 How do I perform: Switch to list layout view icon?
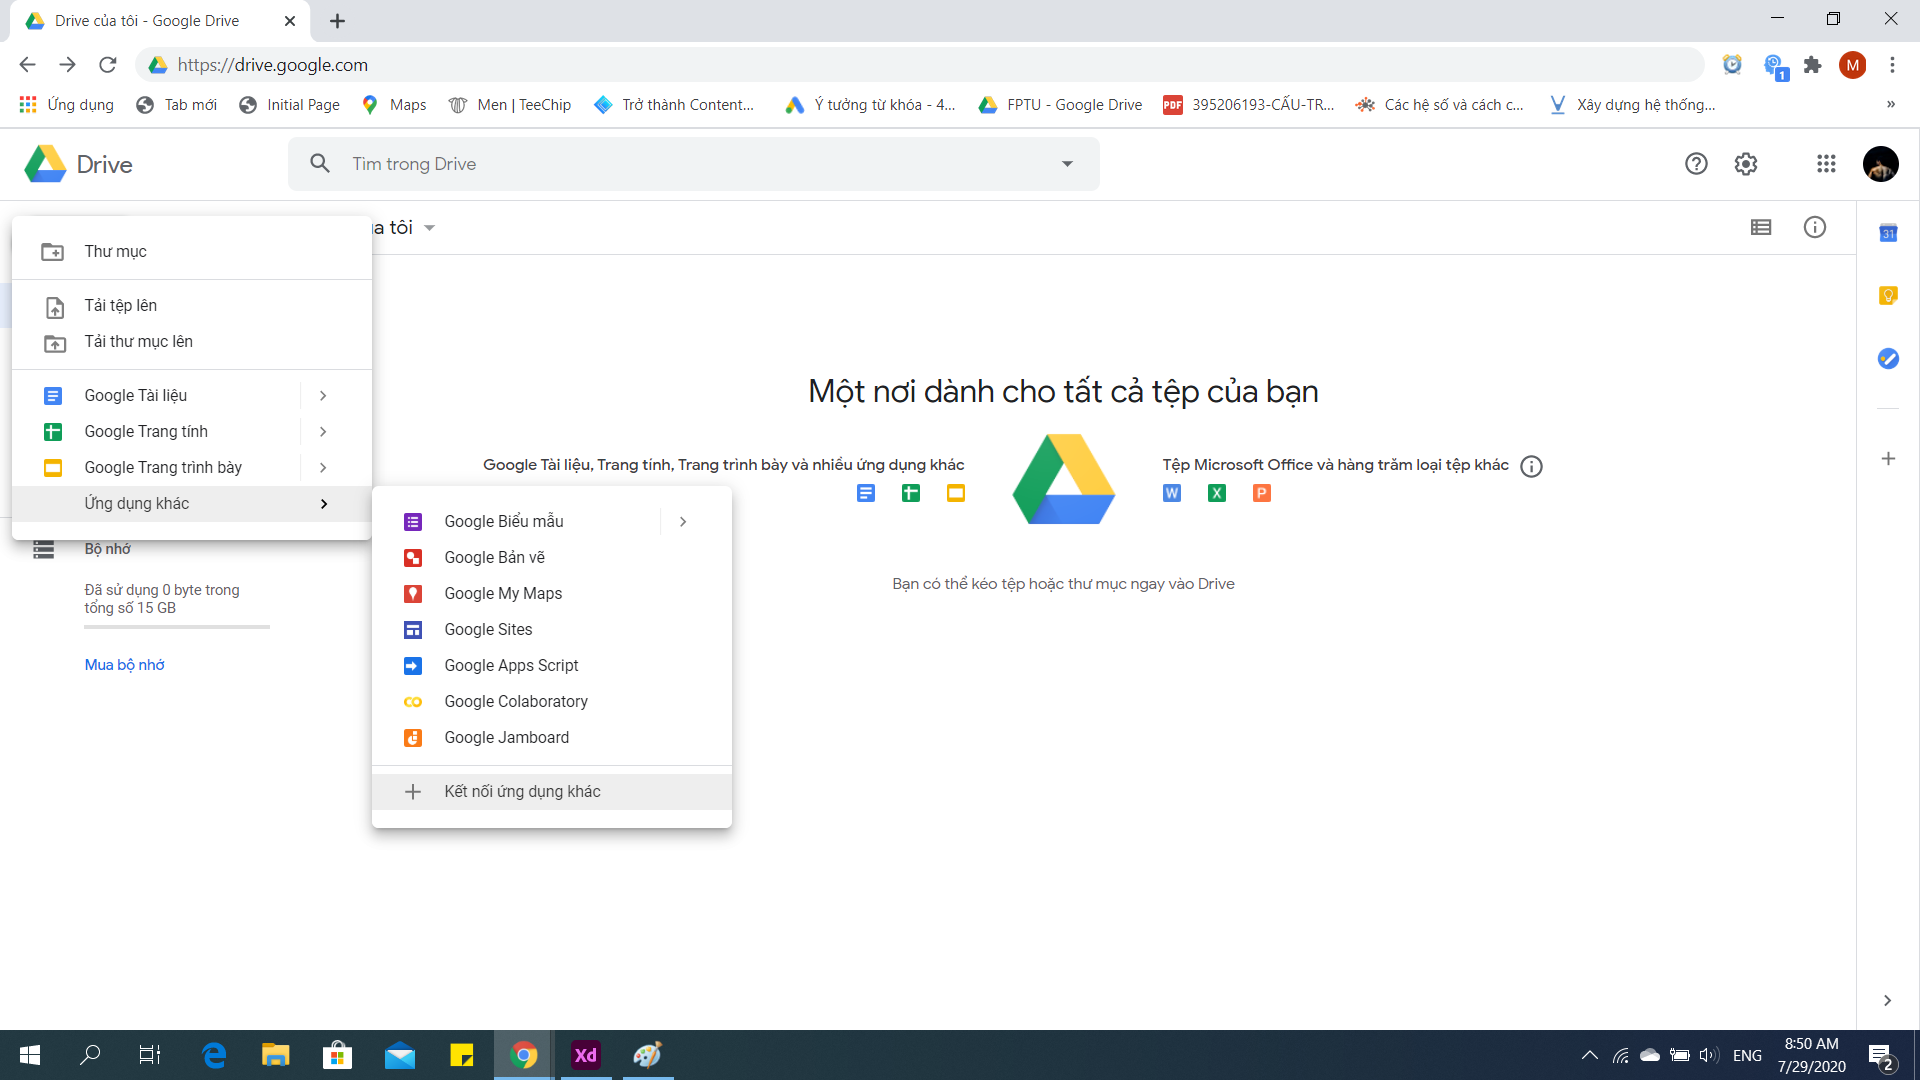click(x=1761, y=228)
